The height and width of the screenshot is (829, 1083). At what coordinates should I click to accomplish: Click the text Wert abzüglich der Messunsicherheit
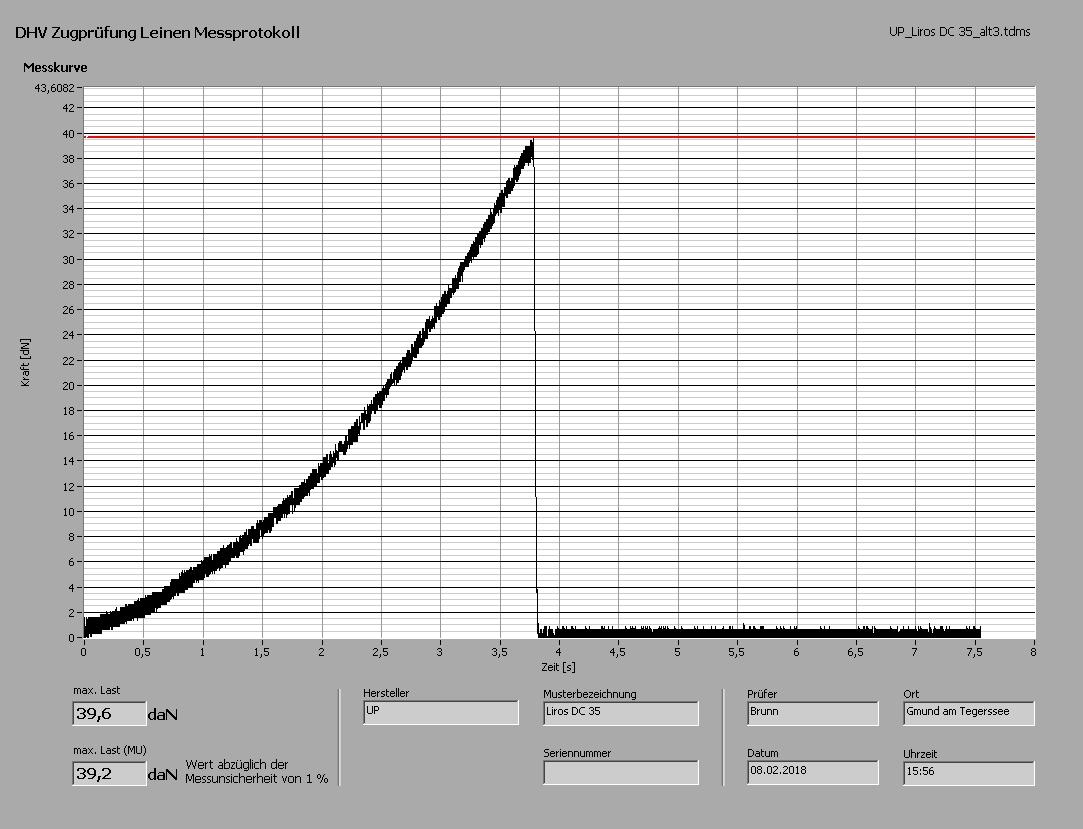click(x=257, y=772)
